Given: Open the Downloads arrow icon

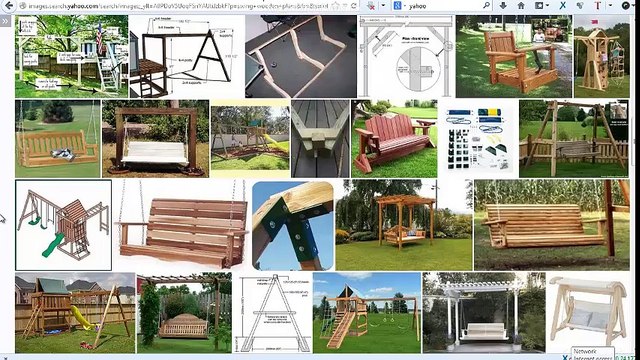Looking at the screenshot, I should click(503, 6).
